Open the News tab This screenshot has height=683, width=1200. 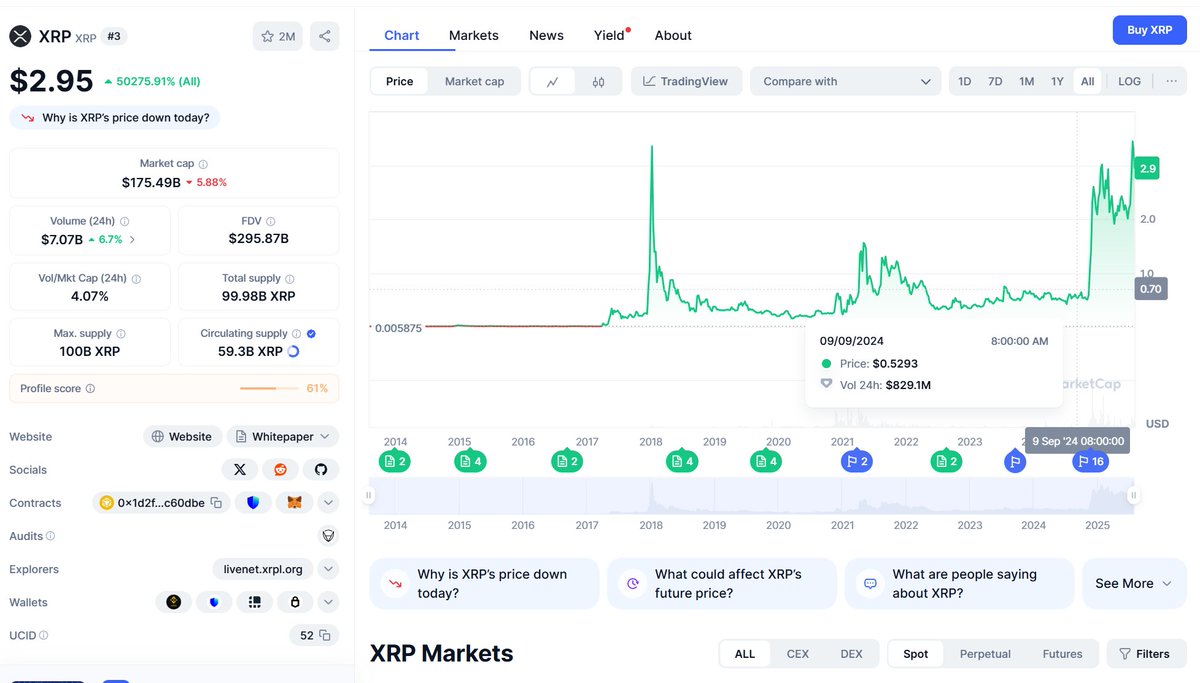[x=546, y=35]
